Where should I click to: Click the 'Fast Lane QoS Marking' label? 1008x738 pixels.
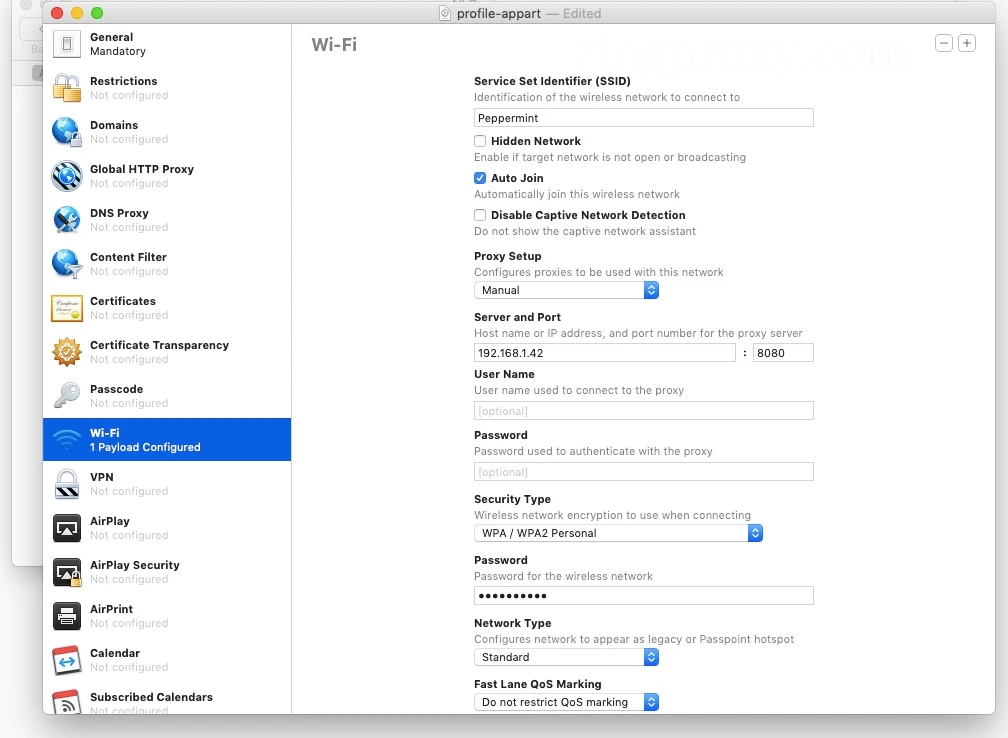tap(538, 684)
